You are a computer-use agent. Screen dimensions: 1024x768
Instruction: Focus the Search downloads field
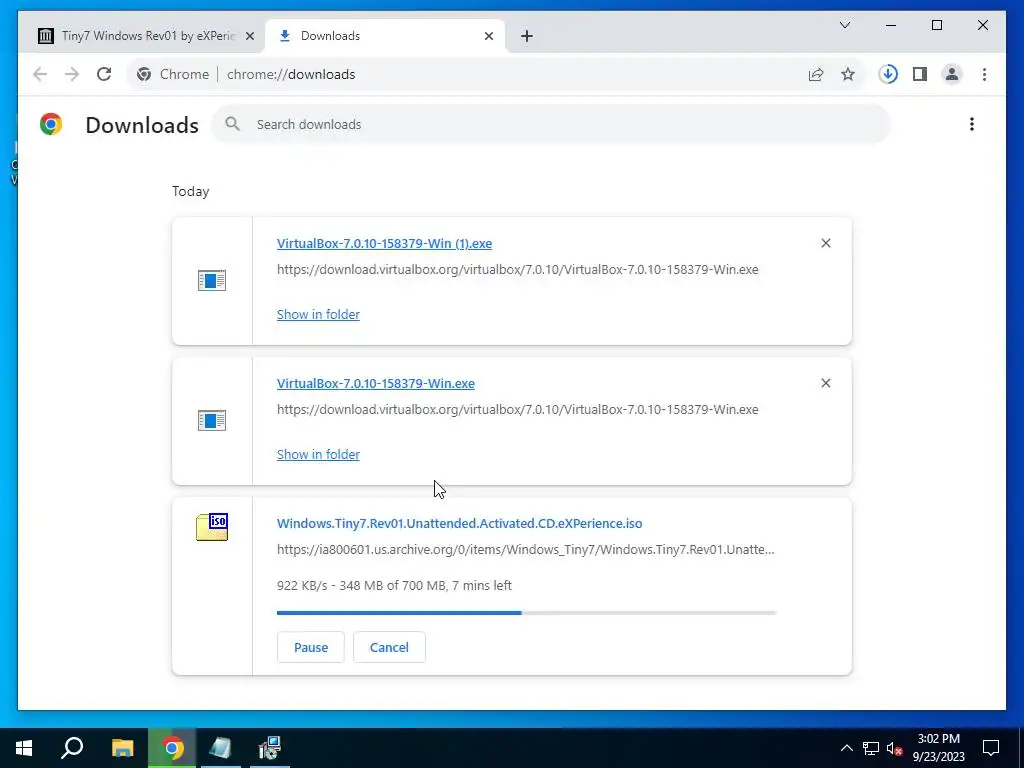pos(551,124)
